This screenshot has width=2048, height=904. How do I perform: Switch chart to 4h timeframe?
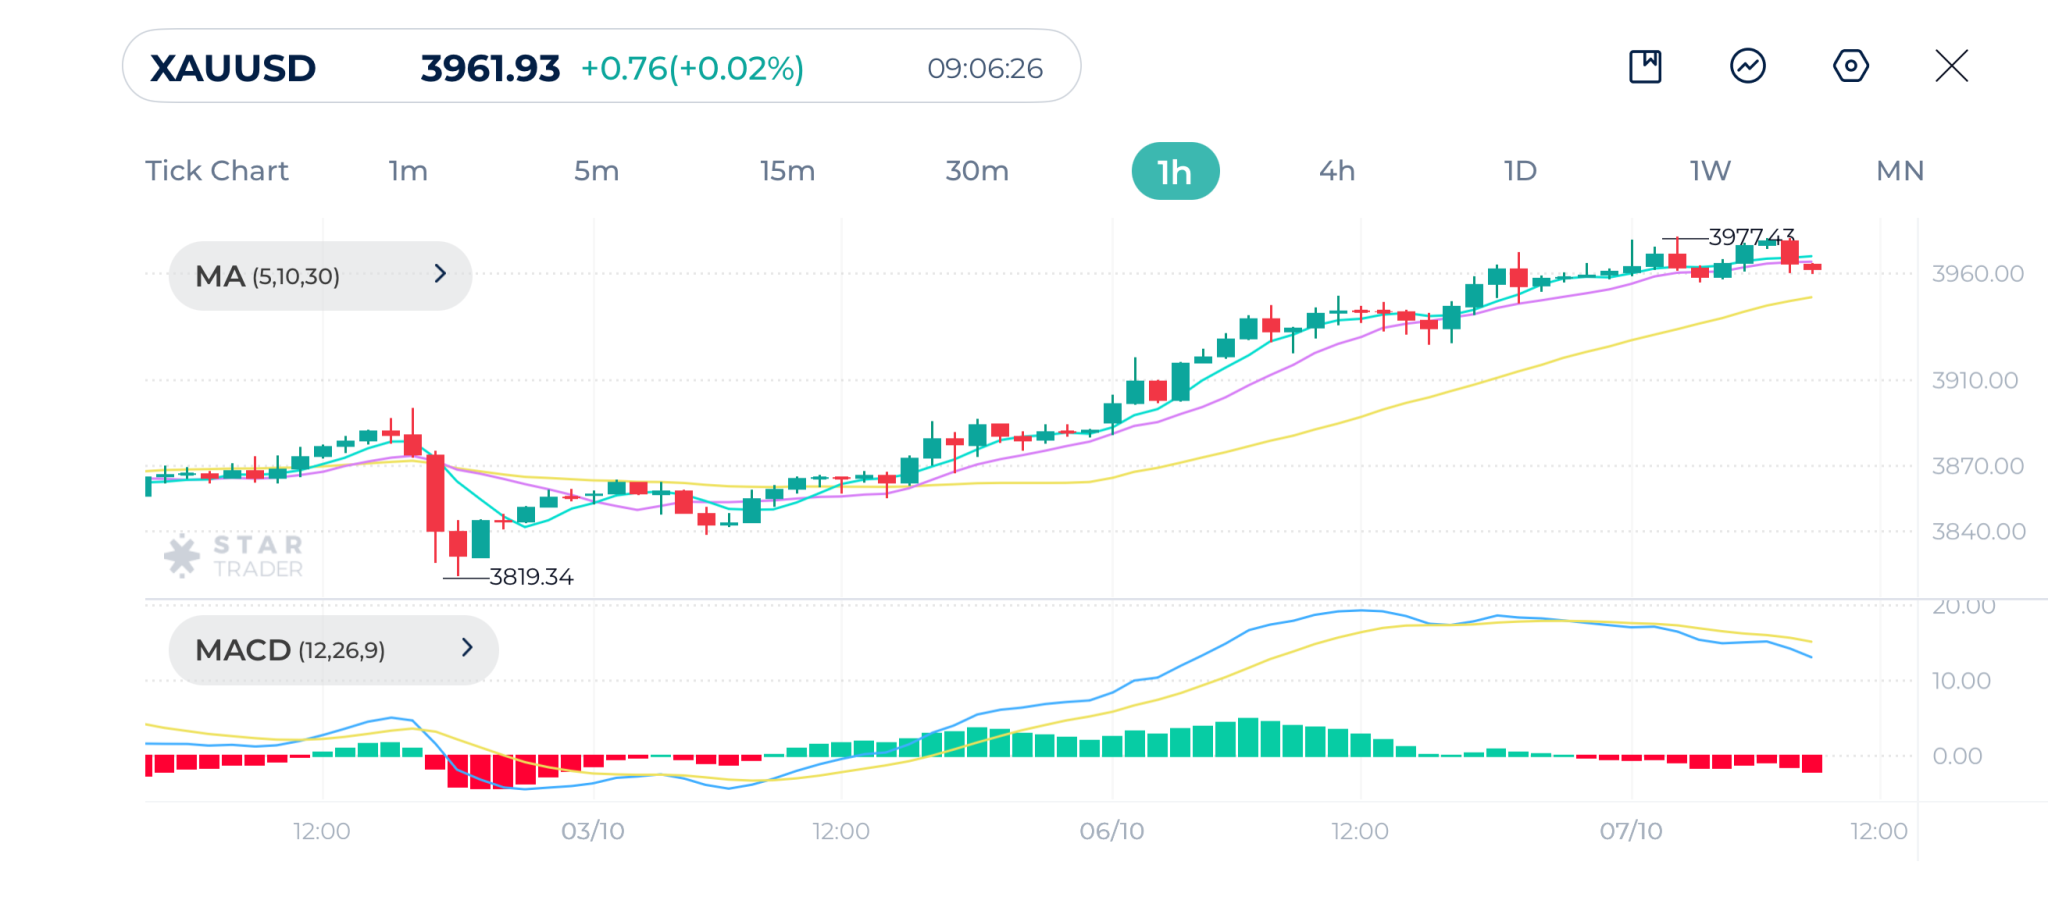point(1337,171)
